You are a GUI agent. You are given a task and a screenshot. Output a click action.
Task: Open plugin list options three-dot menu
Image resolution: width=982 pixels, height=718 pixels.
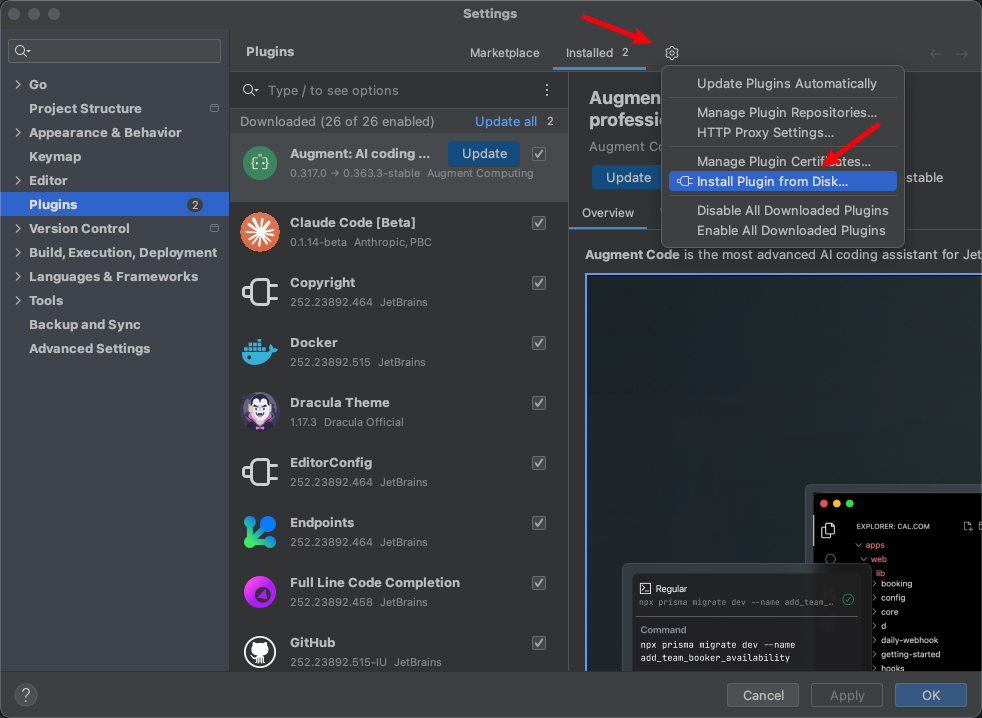click(547, 90)
